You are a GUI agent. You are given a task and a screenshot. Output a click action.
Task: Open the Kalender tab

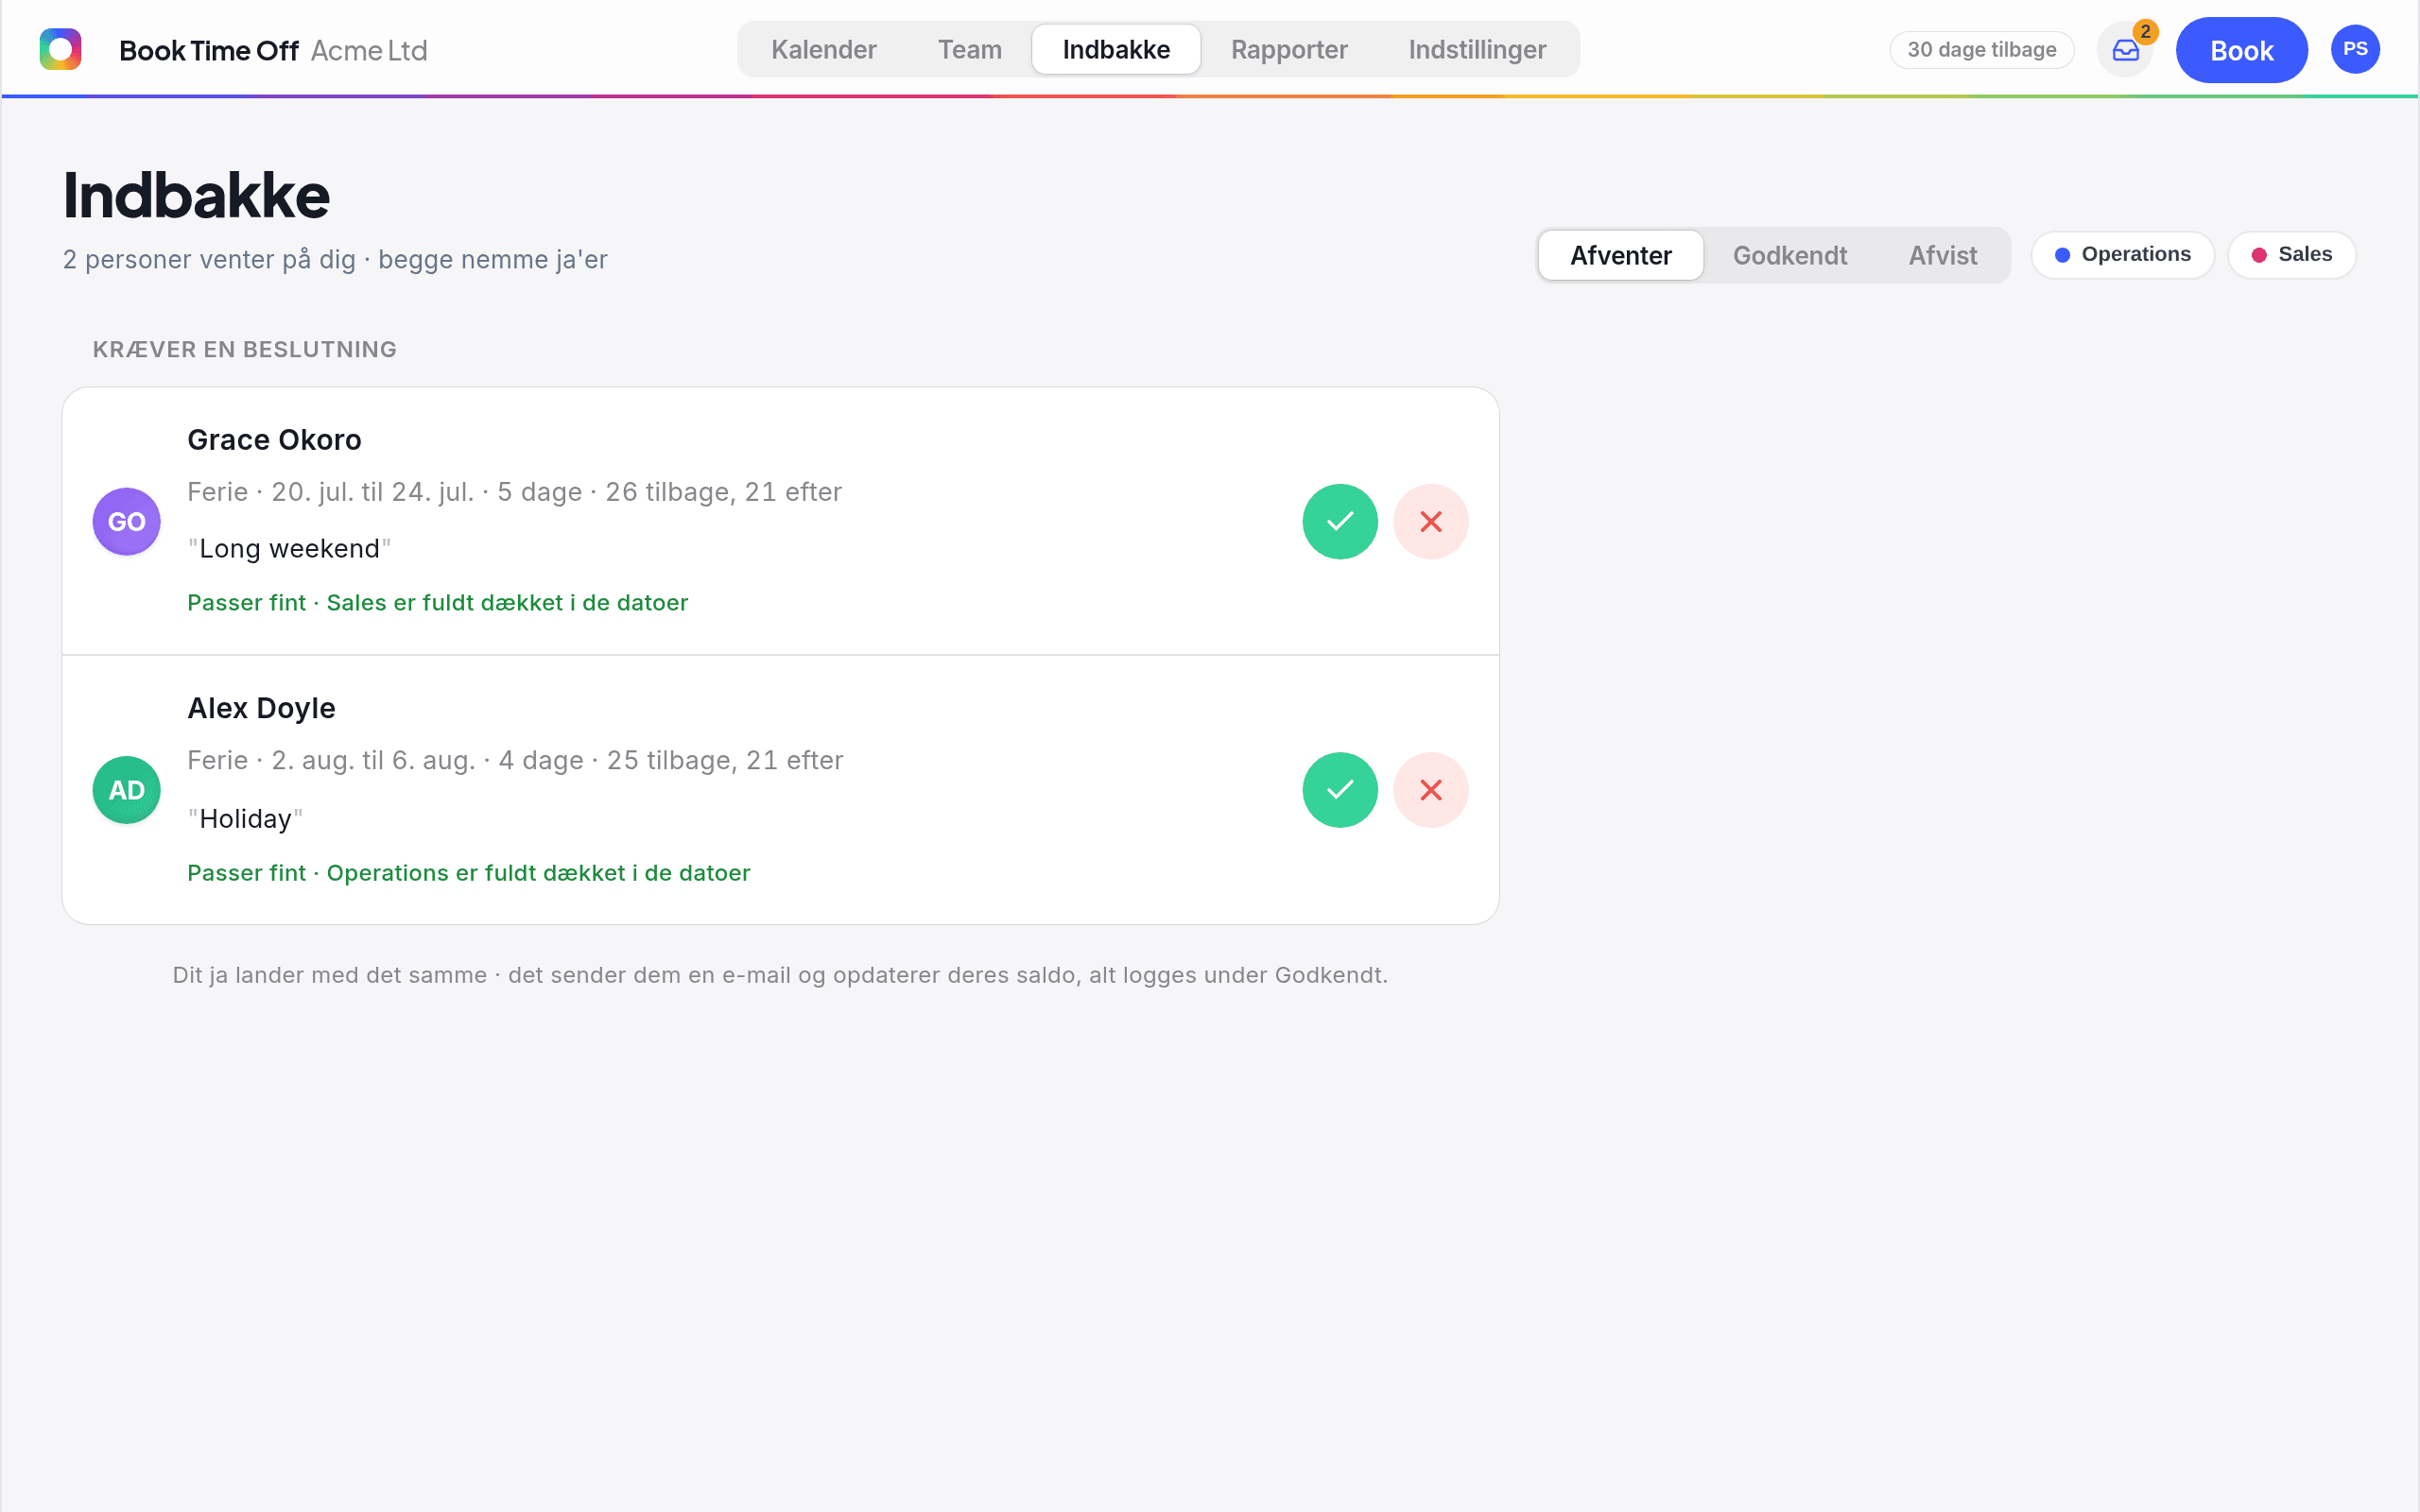click(823, 49)
